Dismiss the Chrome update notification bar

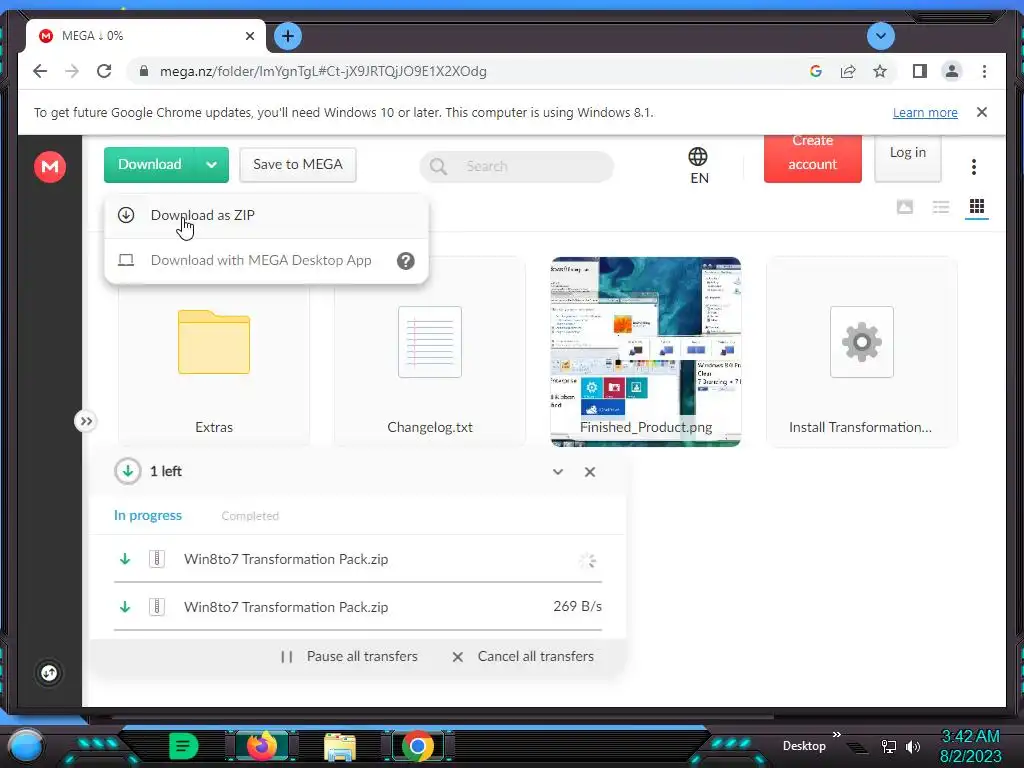click(982, 112)
